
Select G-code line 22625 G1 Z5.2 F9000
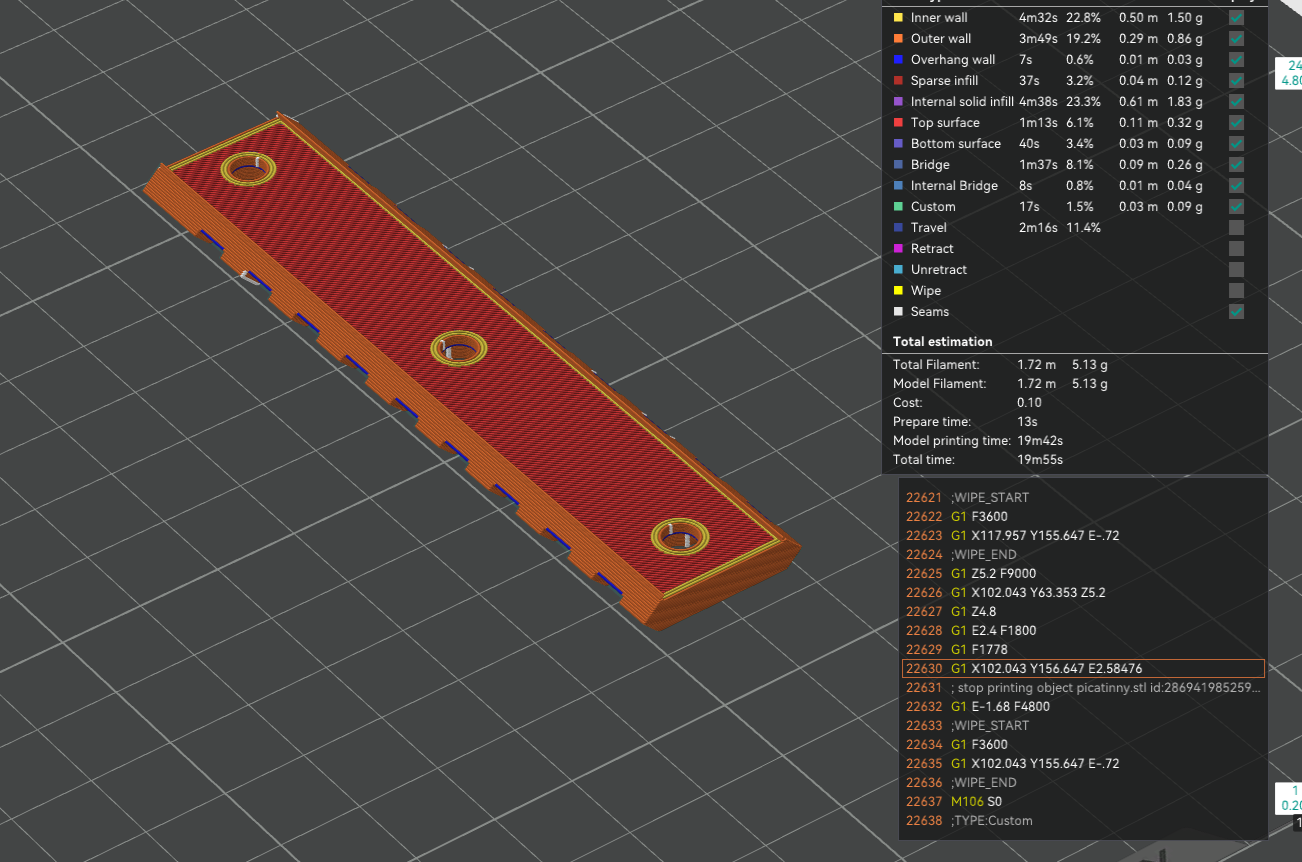1083,574
